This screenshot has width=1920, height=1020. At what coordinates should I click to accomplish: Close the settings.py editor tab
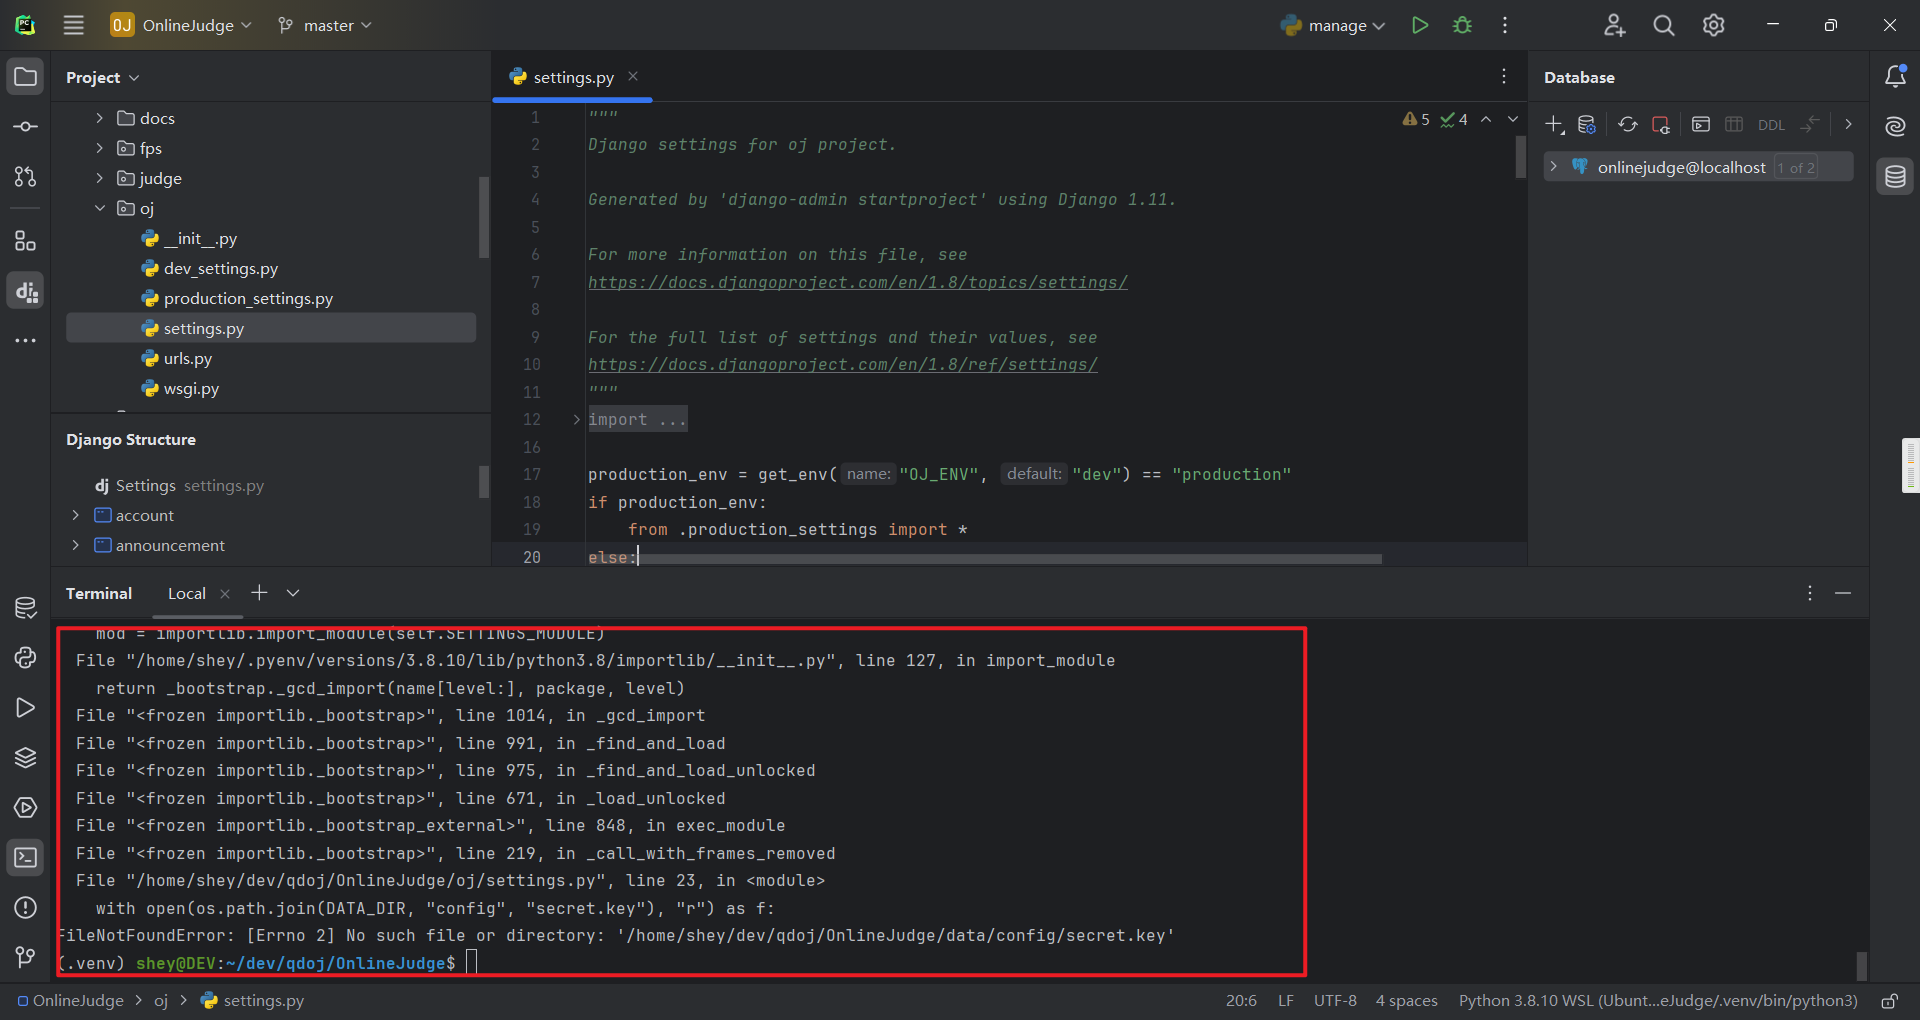click(633, 76)
